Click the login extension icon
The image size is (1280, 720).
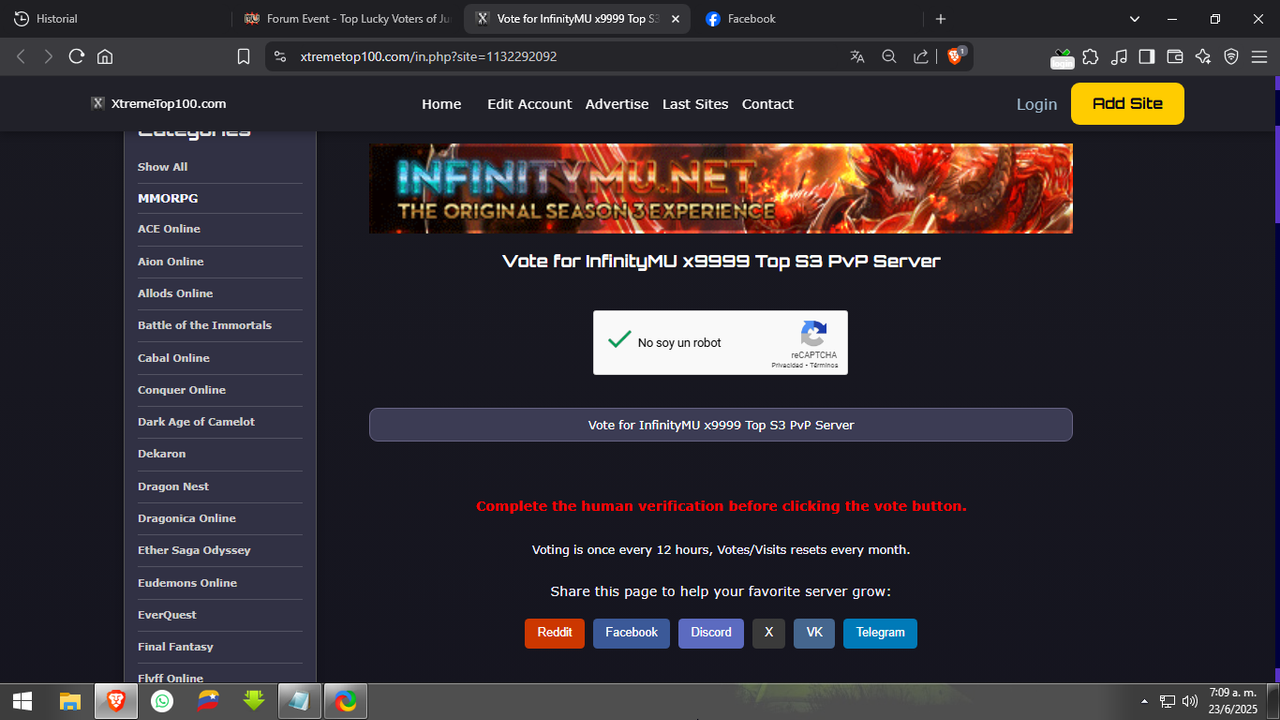tap(1062, 58)
